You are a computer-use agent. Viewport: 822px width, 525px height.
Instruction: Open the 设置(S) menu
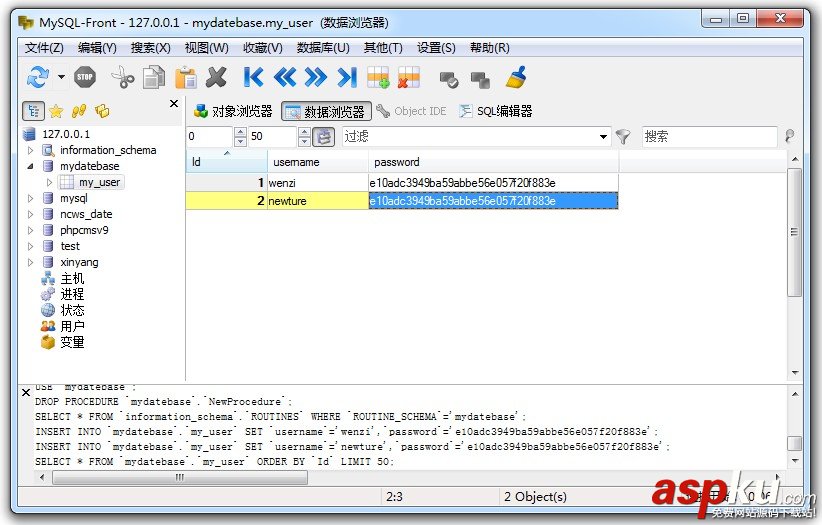coord(436,48)
